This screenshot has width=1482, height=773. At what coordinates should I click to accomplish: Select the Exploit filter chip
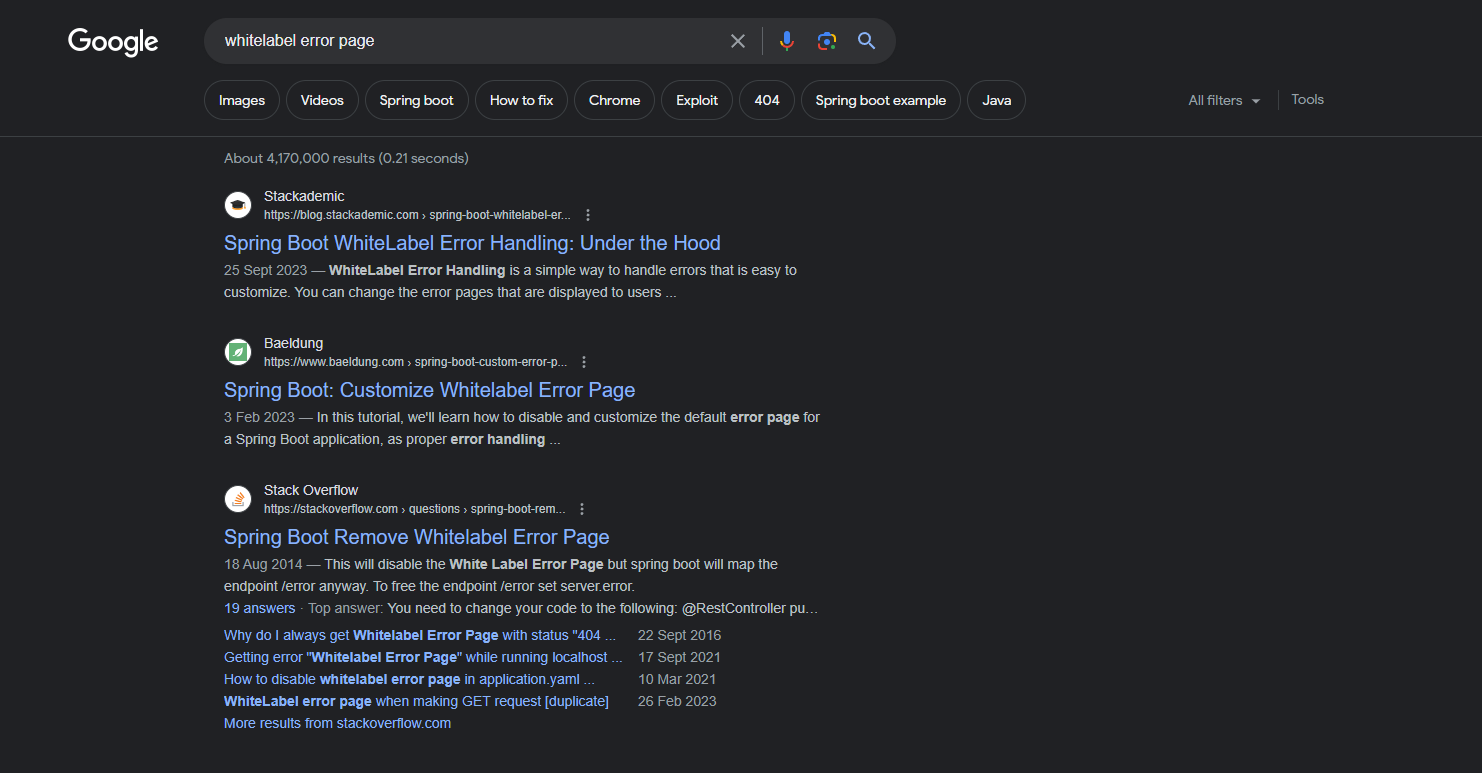(x=697, y=100)
